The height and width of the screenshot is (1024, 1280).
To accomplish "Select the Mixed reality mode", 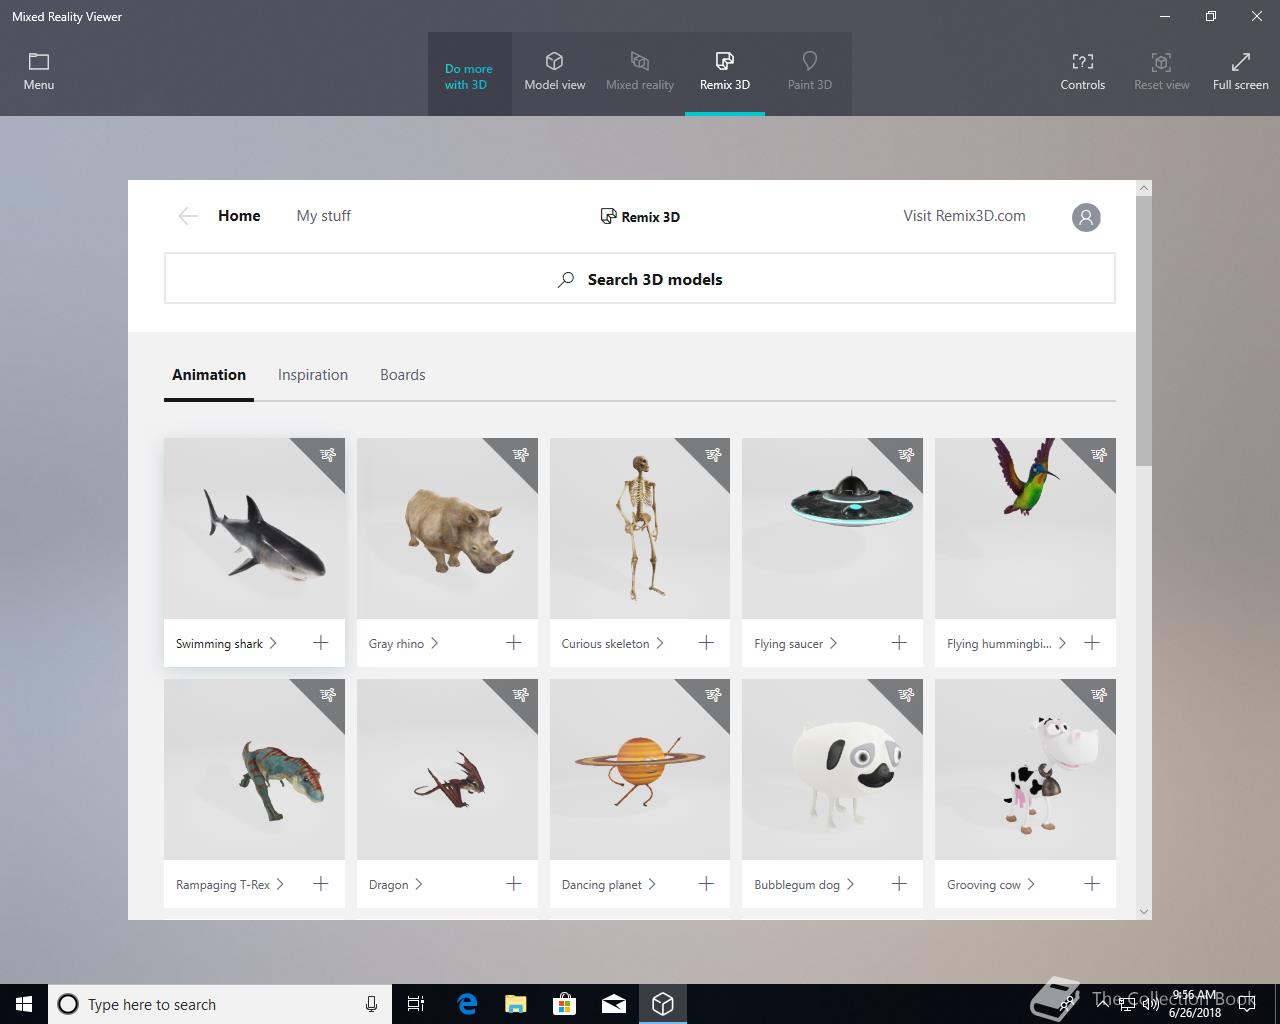I will (640, 72).
